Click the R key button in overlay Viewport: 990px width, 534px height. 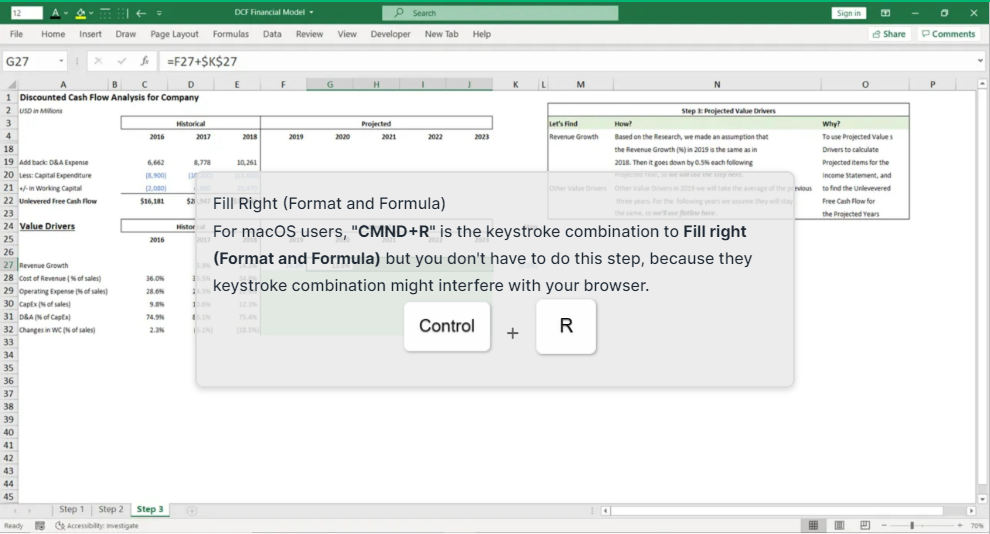pyautogui.click(x=566, y=326)
